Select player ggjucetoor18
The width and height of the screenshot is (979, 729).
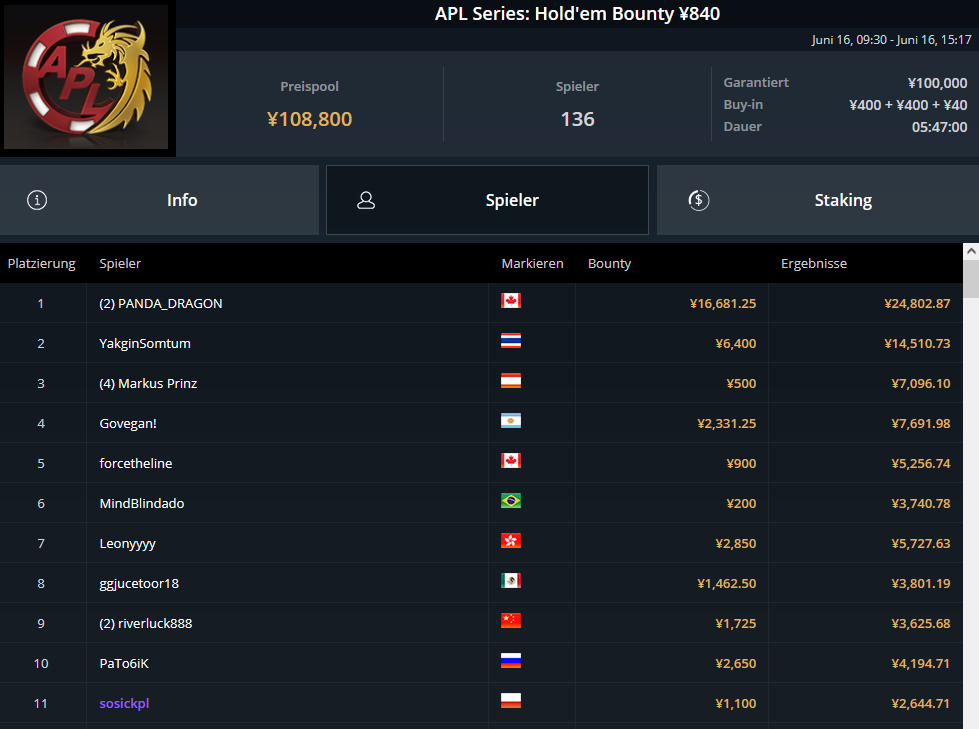pos(139,584)
